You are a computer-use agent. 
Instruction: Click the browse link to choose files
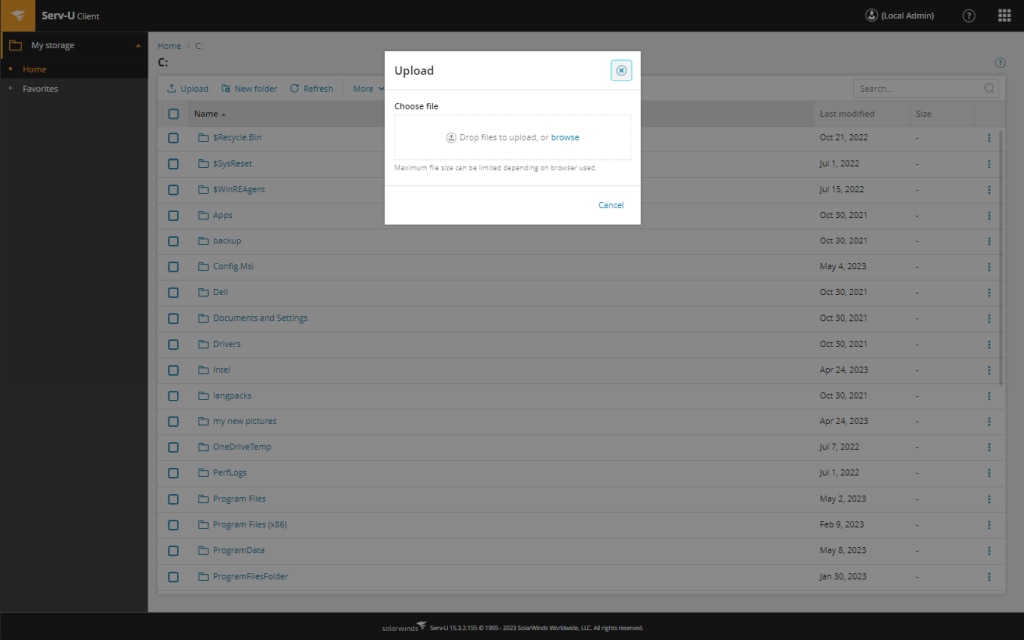pos(567,136)
